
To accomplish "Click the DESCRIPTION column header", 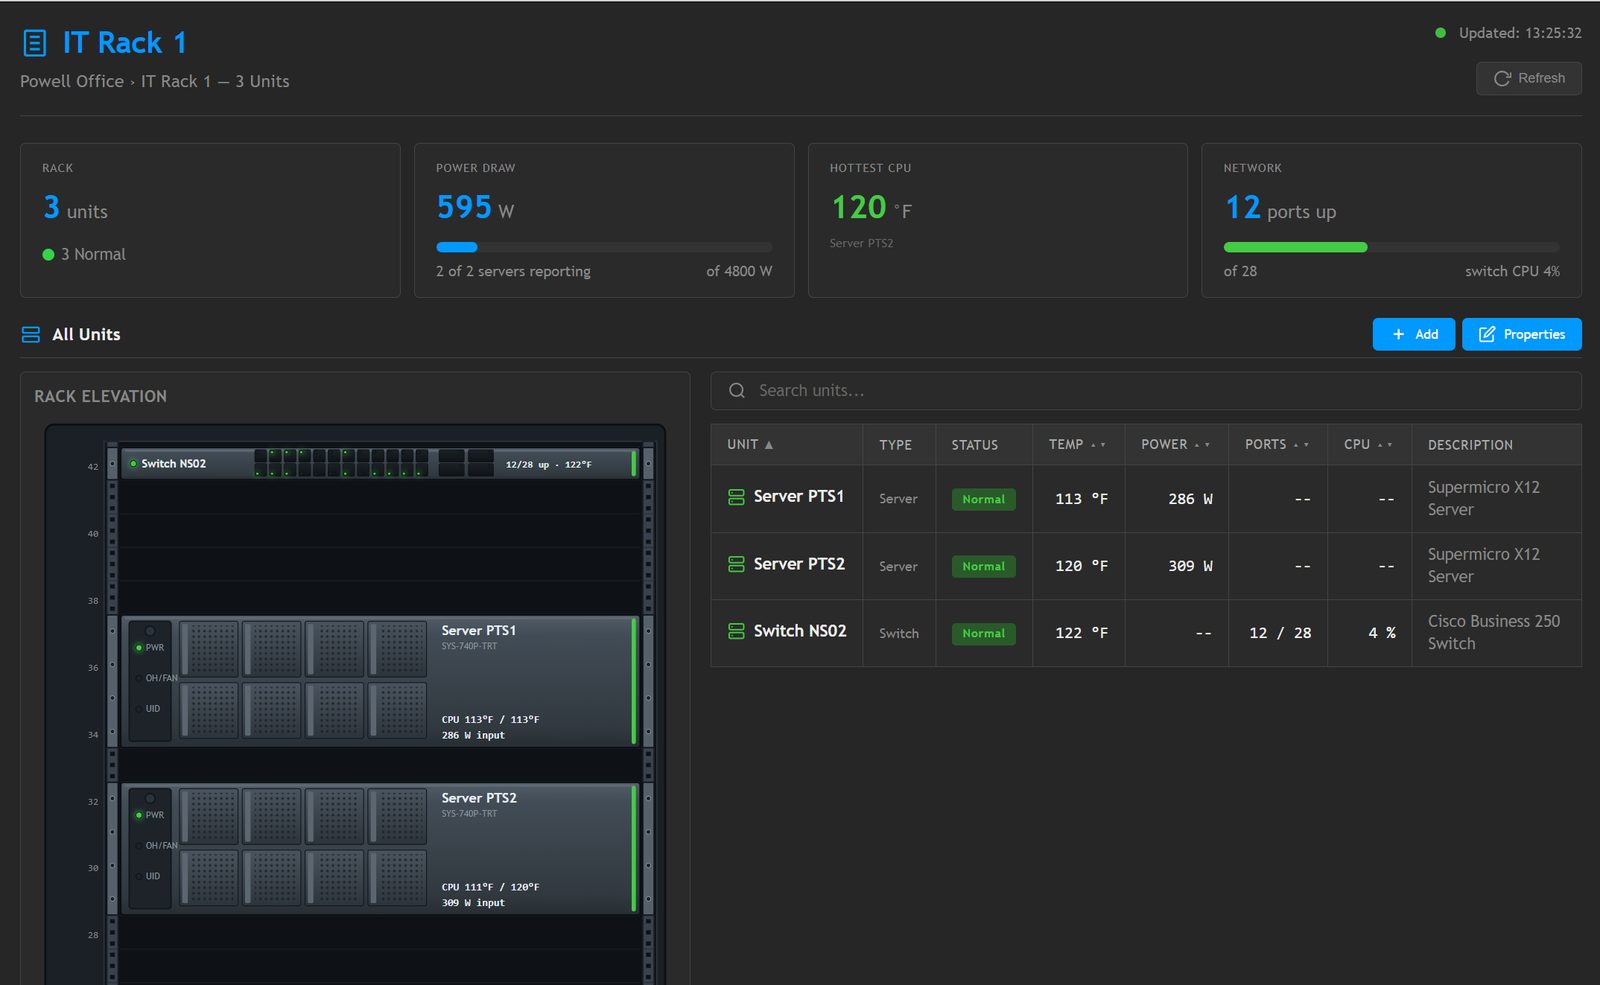I will [1470, 445].
